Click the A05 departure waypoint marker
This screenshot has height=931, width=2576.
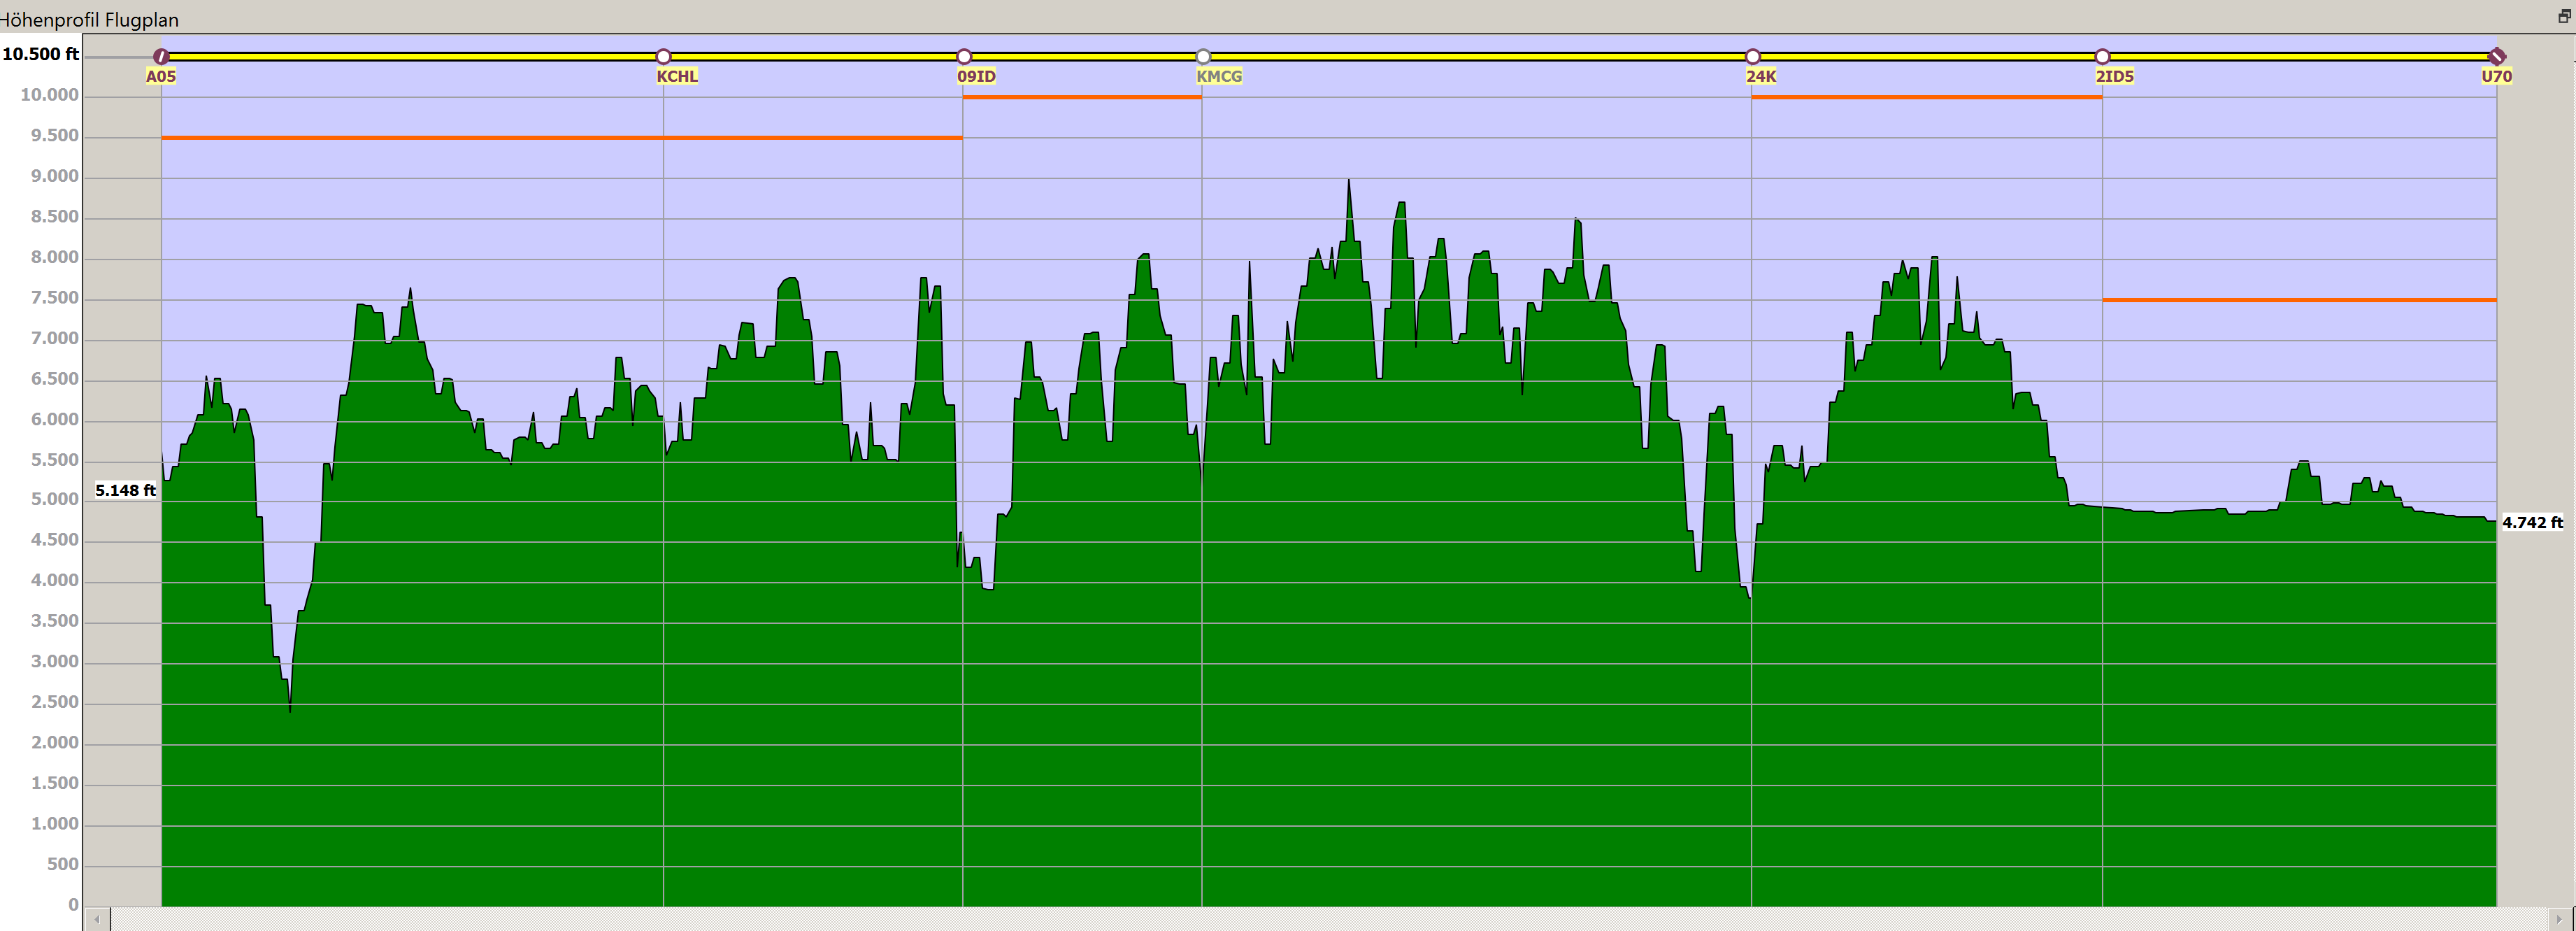click(161, 57)
